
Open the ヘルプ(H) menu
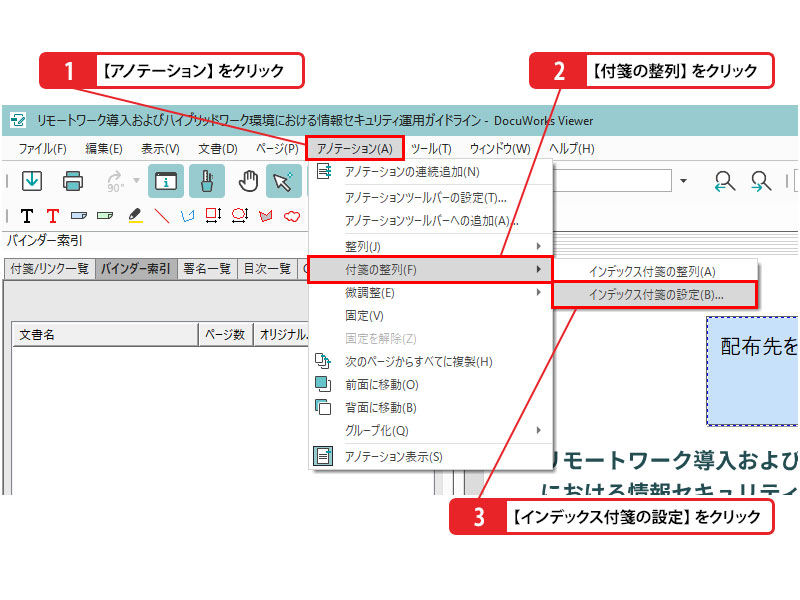click(x=571, y=148)
